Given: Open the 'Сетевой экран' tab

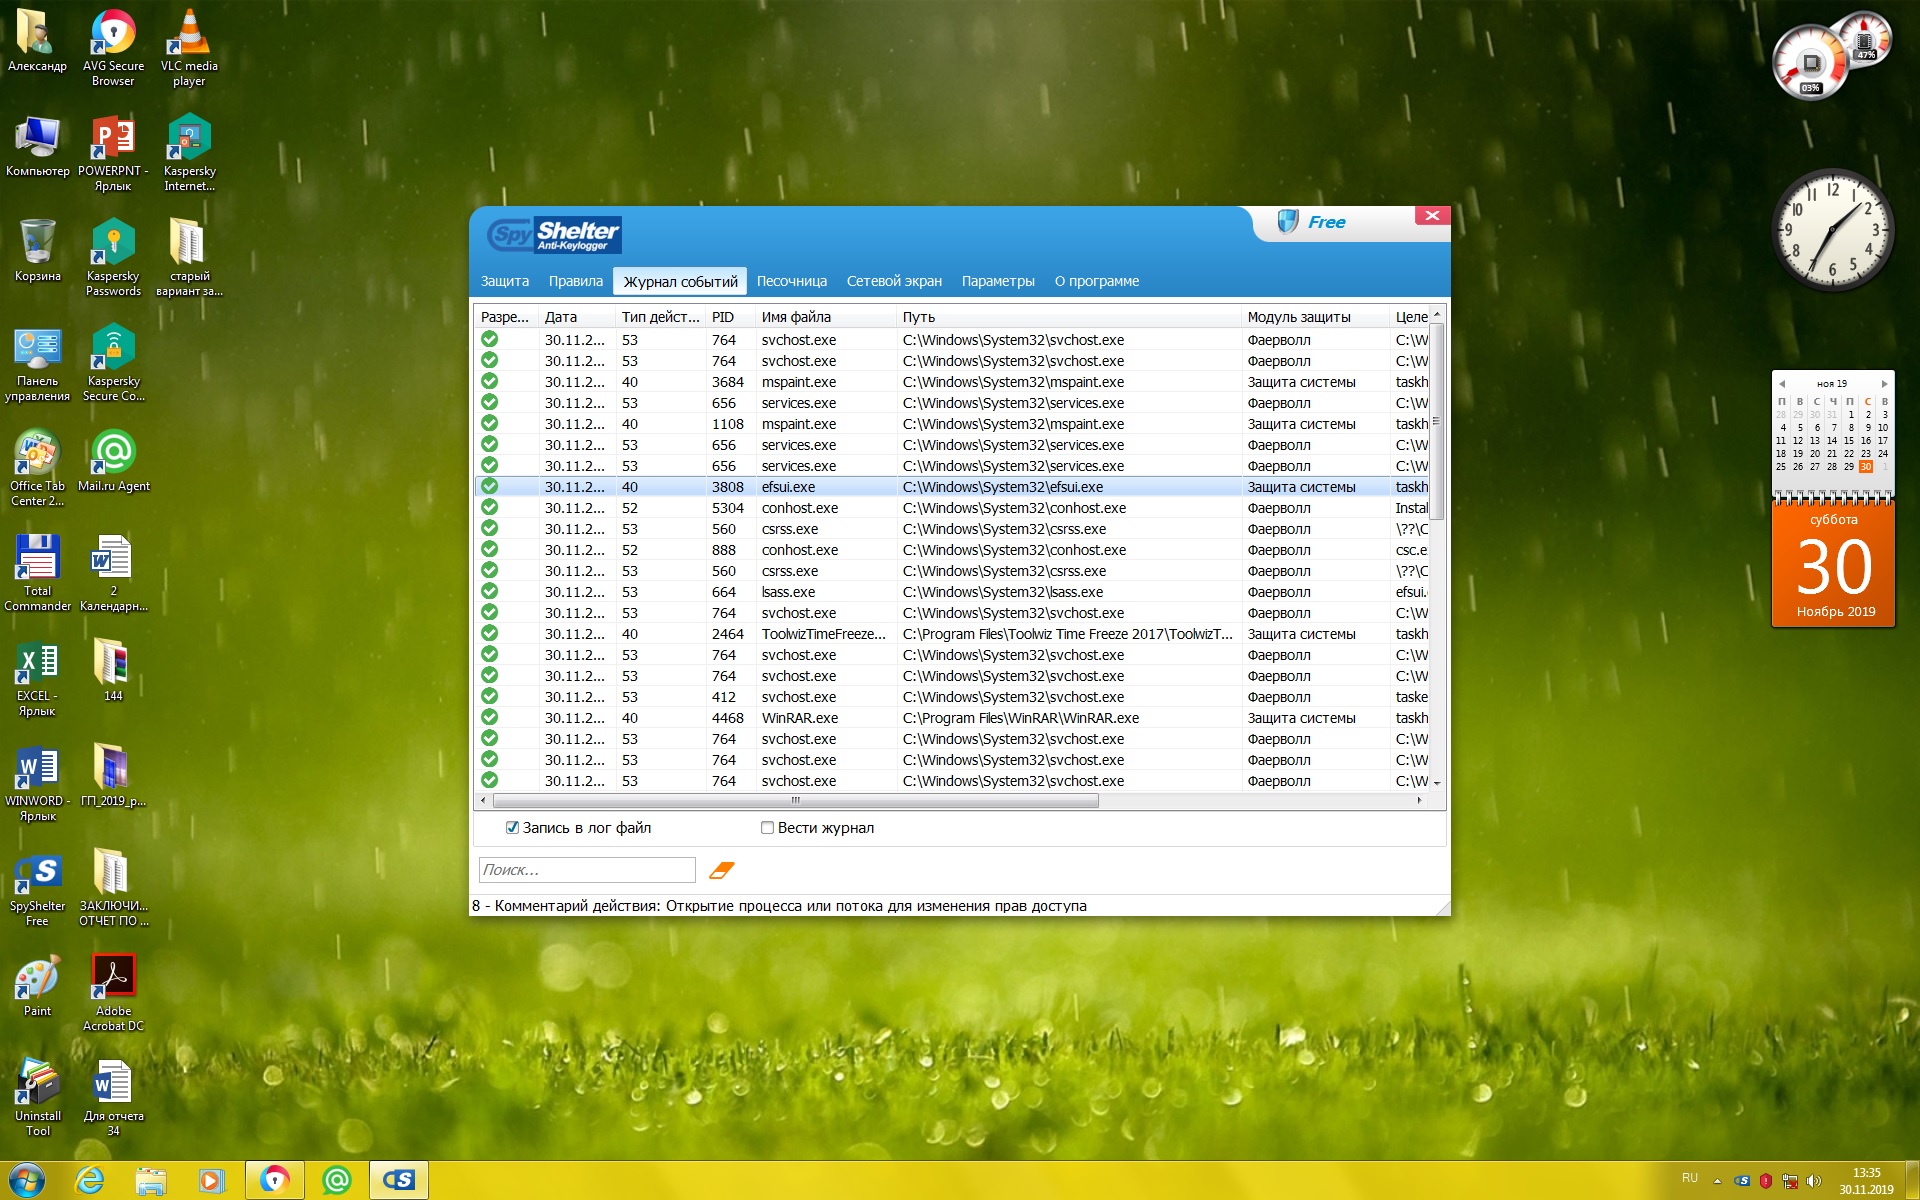Looking at the screenshot, I should point(894,281).
